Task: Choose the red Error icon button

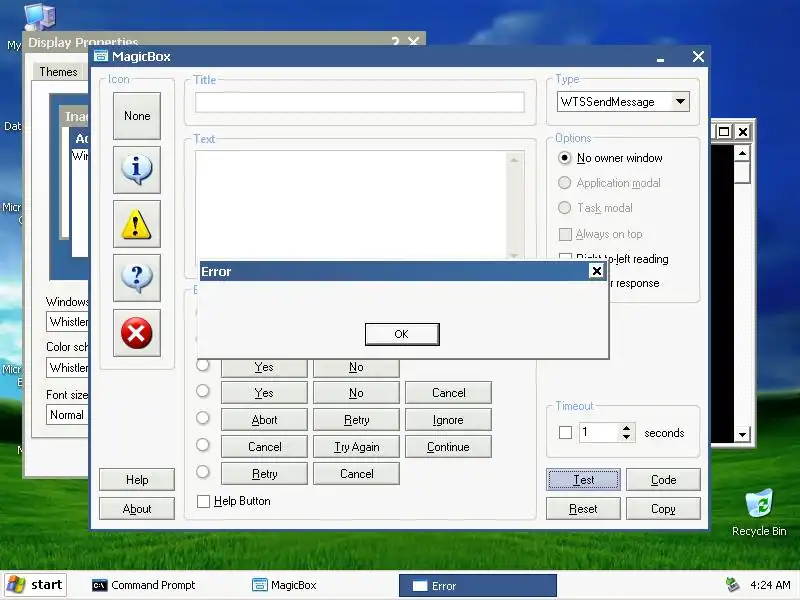Action: [x=137, y=333]
